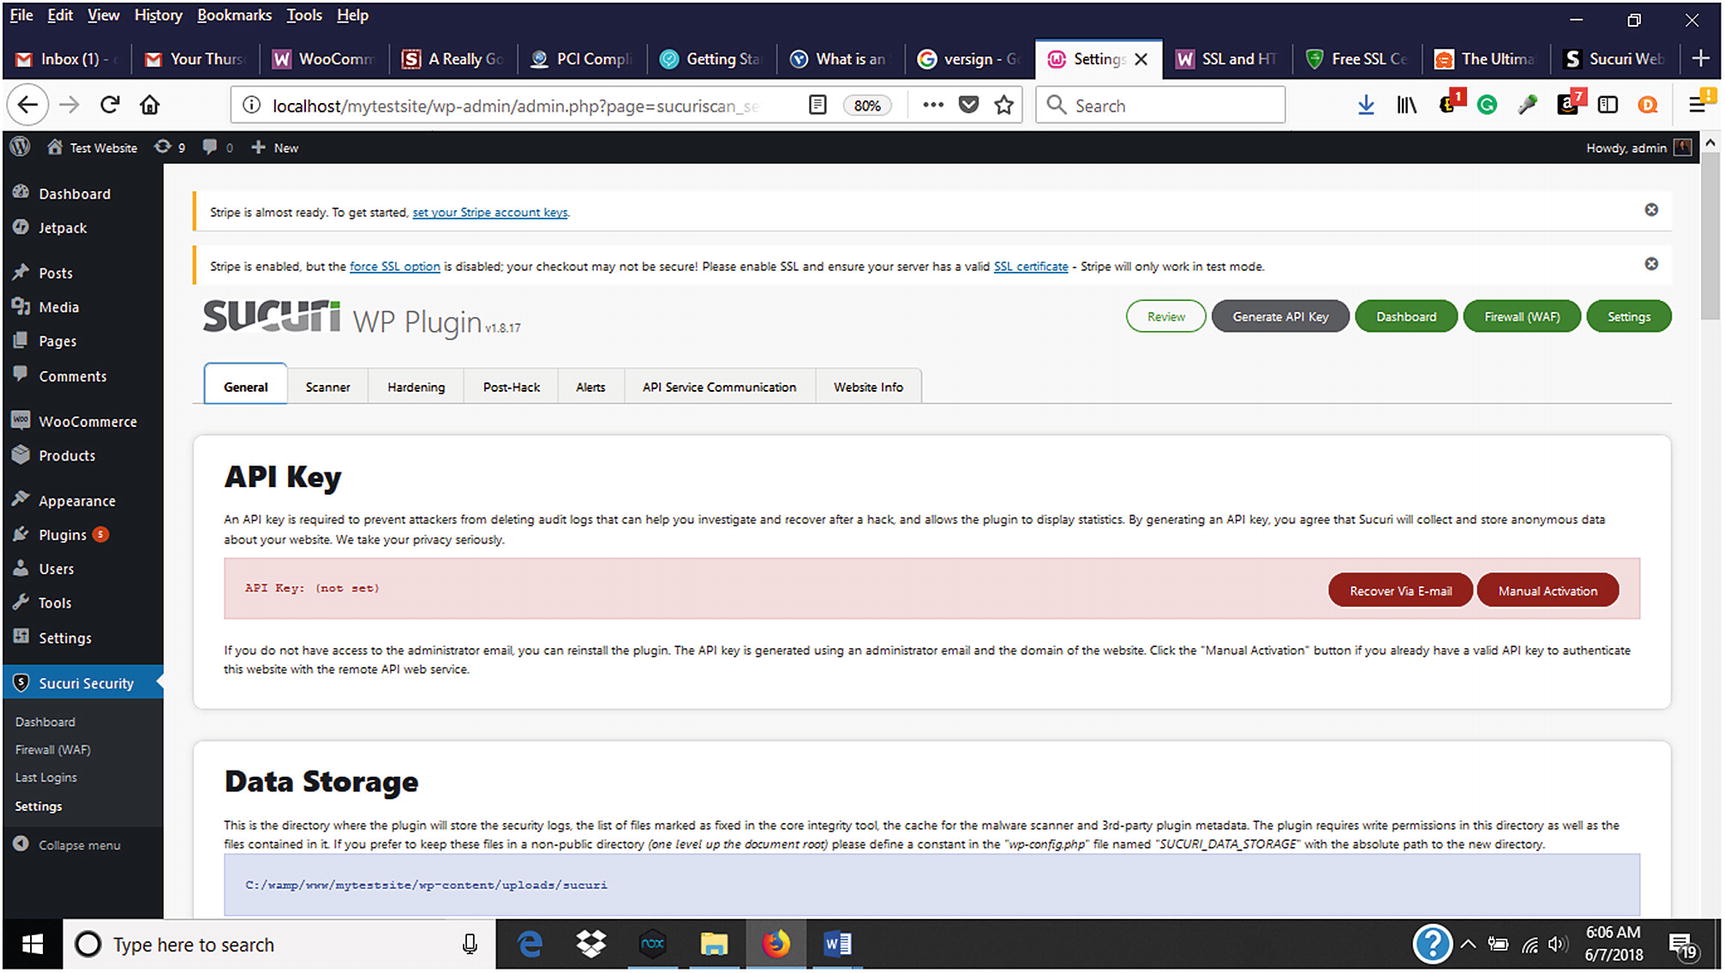Switch to the Hardening tab
1725x973 pixels.
pos(416,387)
